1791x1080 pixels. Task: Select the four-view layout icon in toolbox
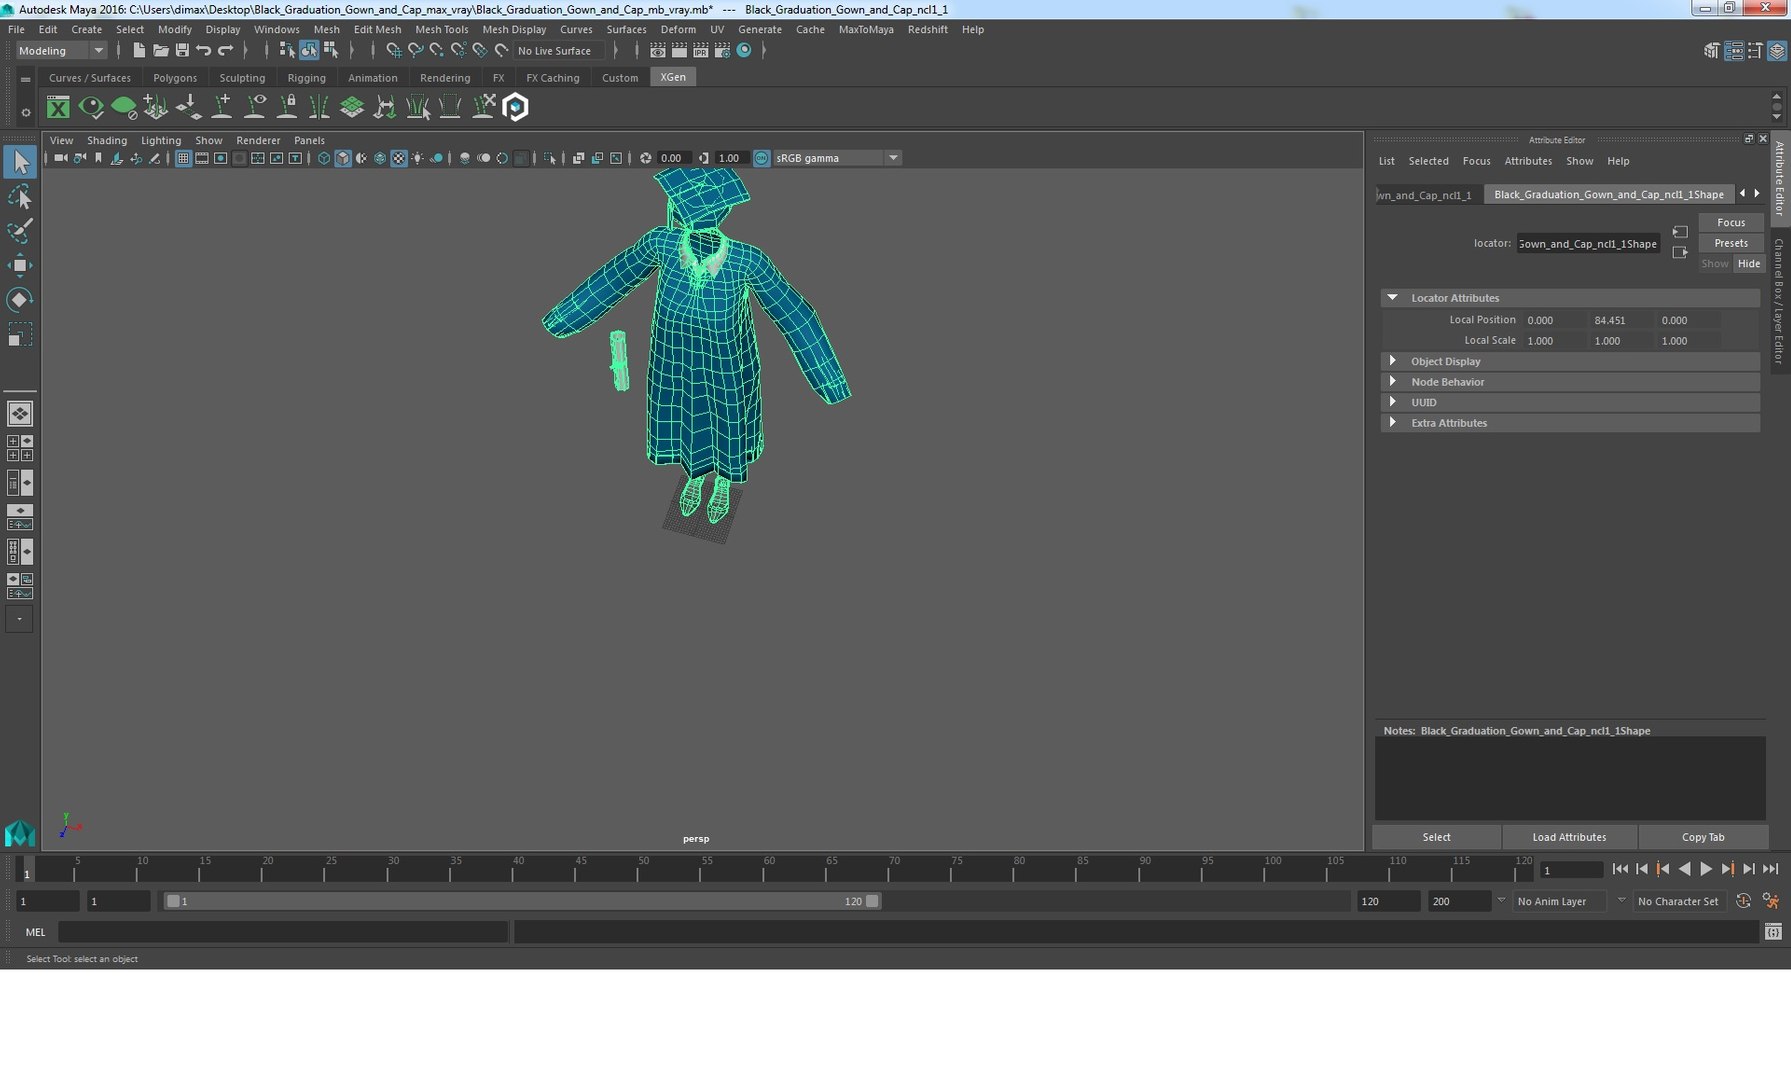click(20, 448)
